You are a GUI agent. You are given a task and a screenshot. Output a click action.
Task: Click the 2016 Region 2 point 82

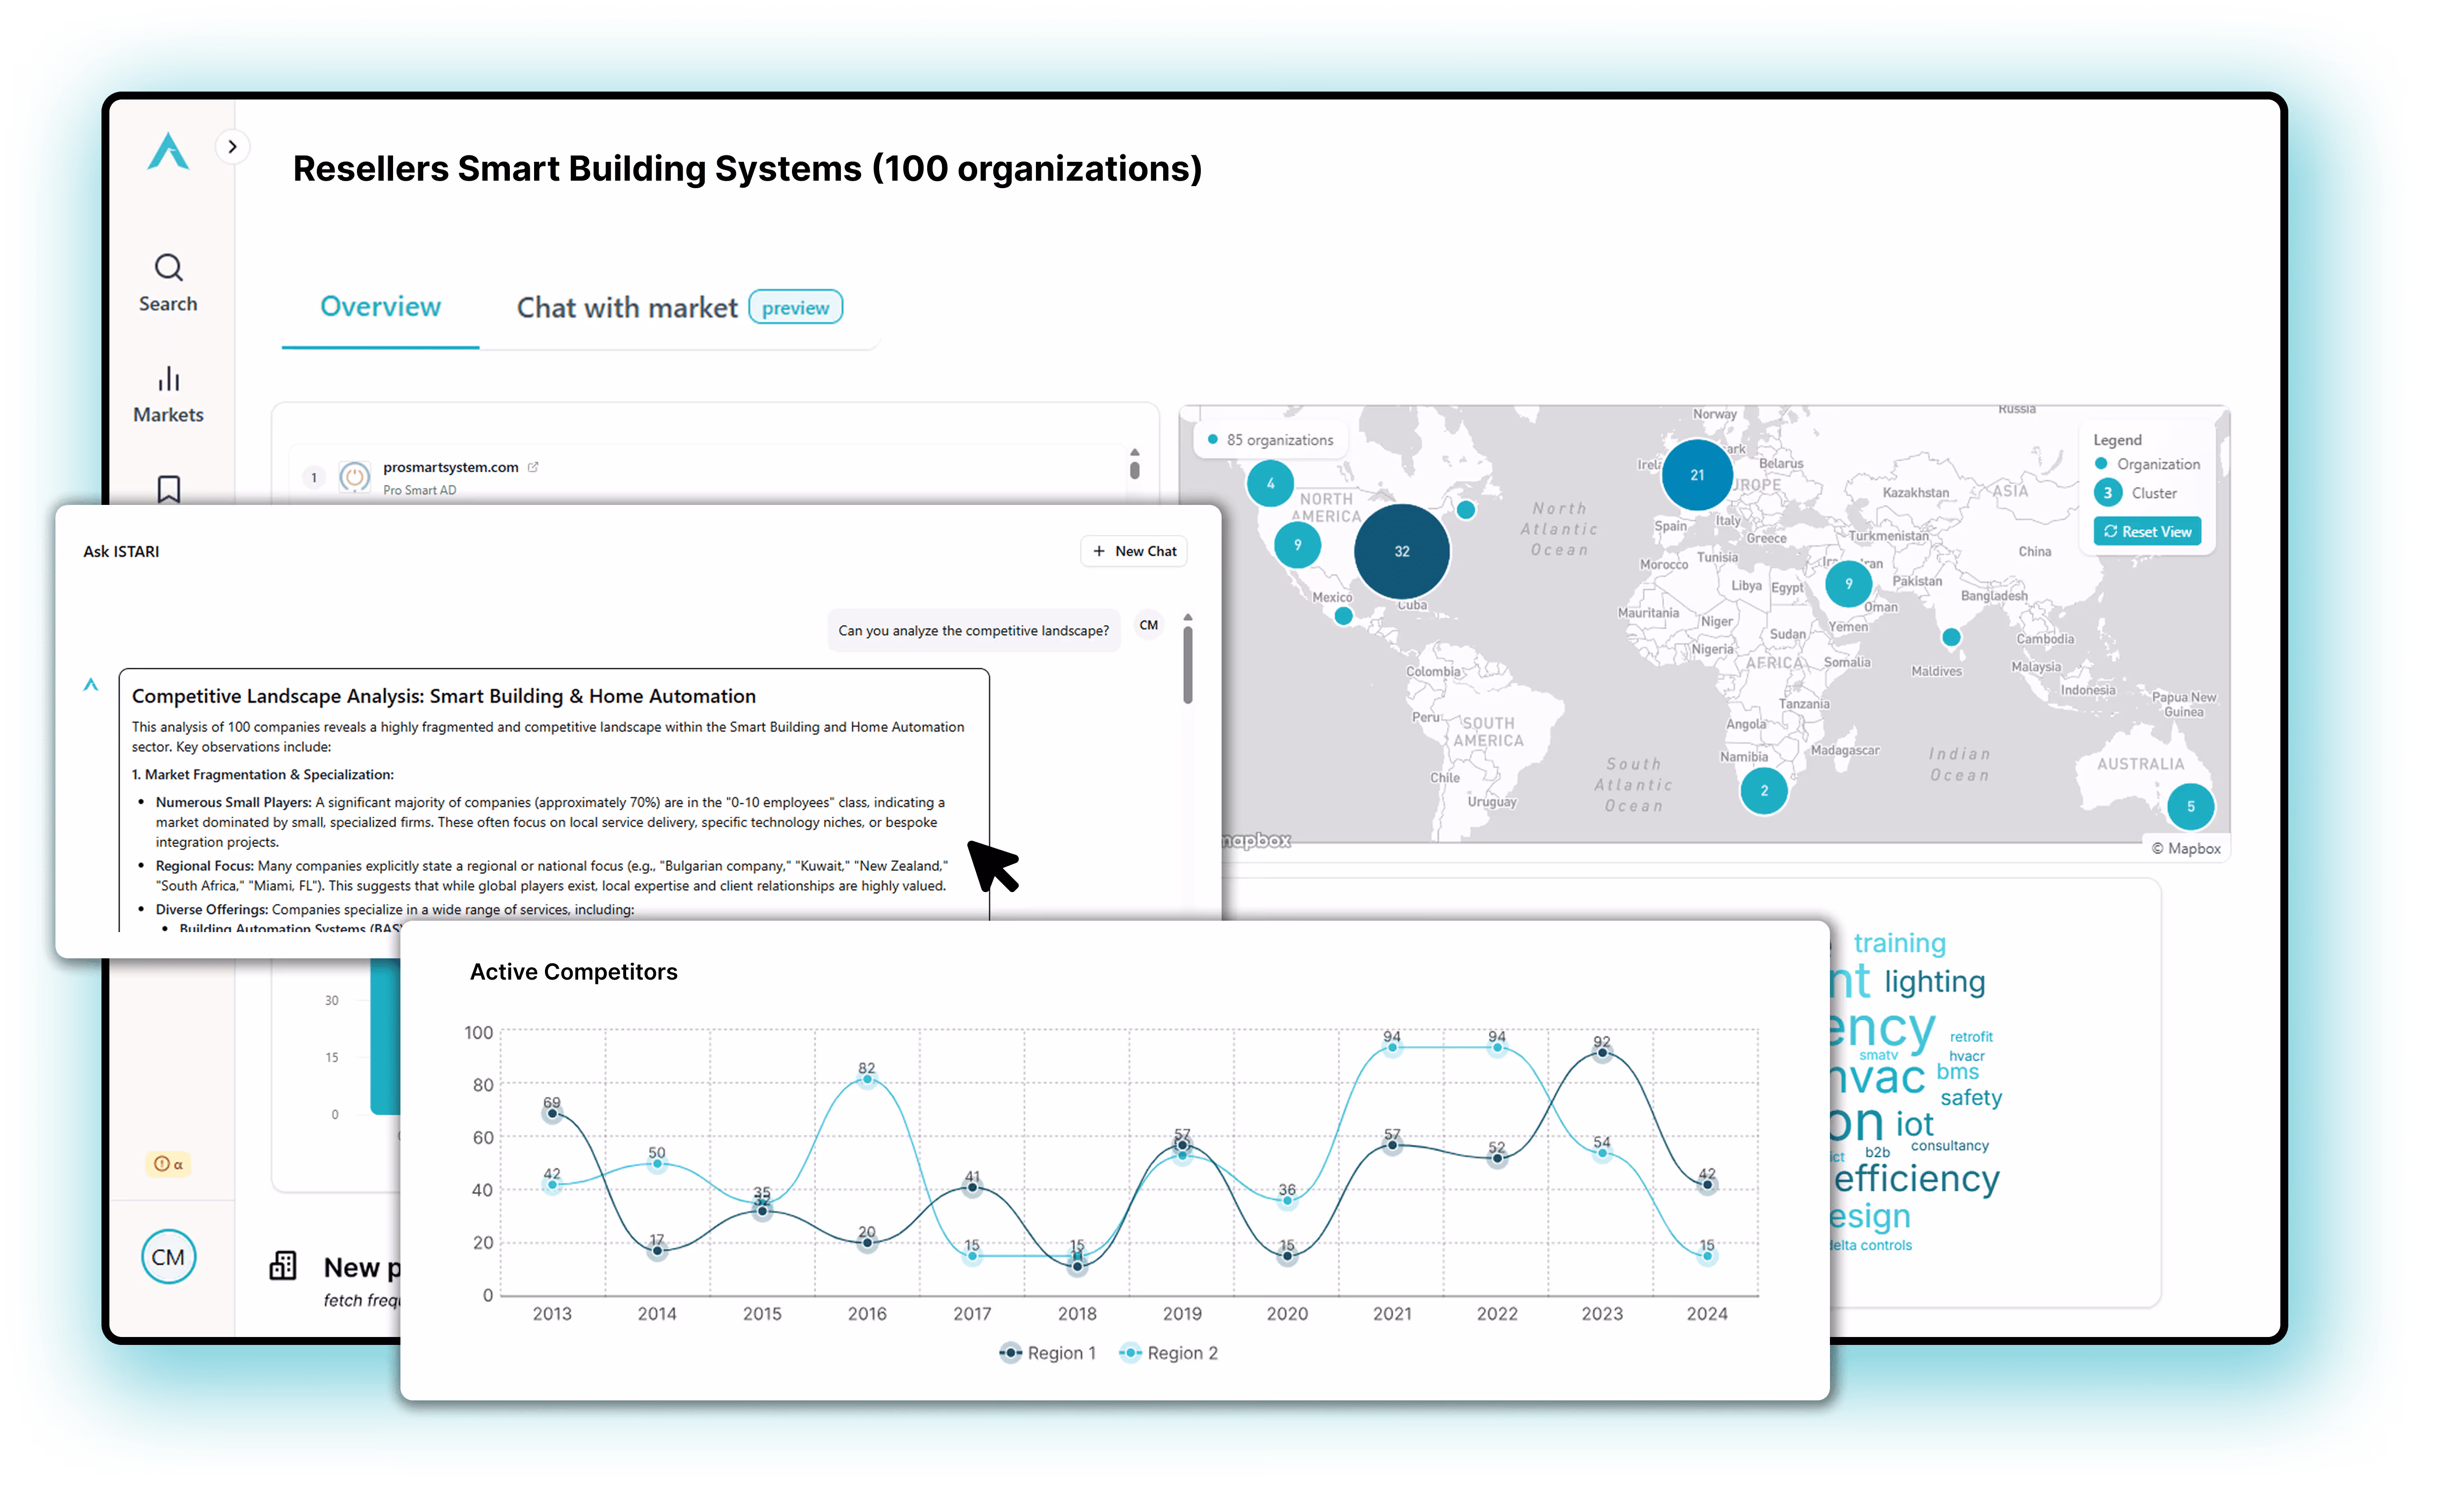867,1079
